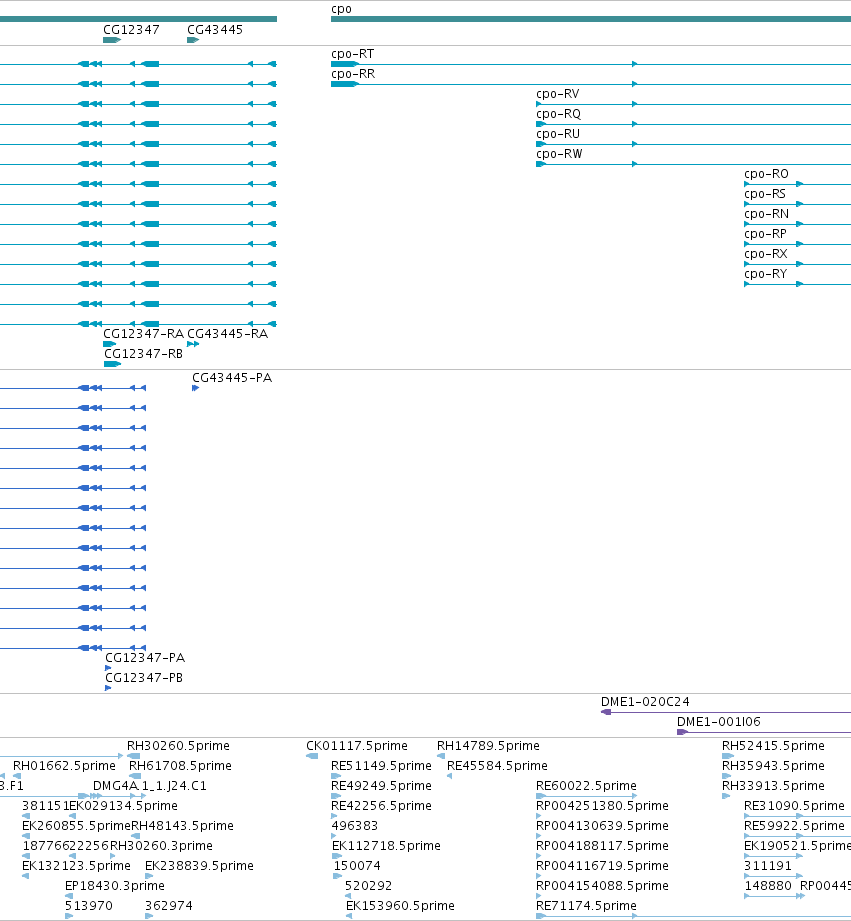
Task: Open EST RE60022.5prime
Action: pos(586,786)
